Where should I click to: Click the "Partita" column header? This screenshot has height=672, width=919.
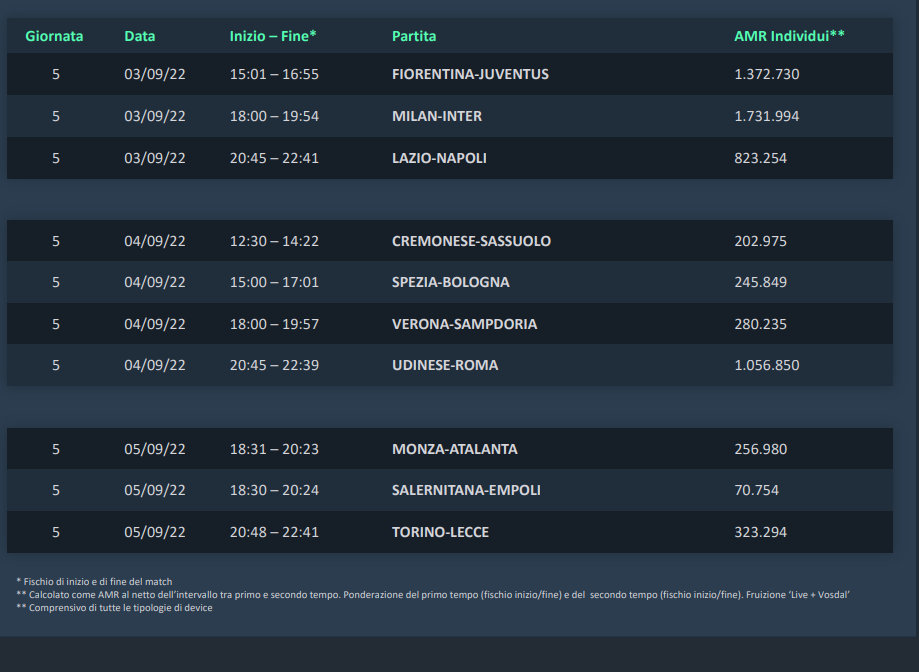click(414, 36)
